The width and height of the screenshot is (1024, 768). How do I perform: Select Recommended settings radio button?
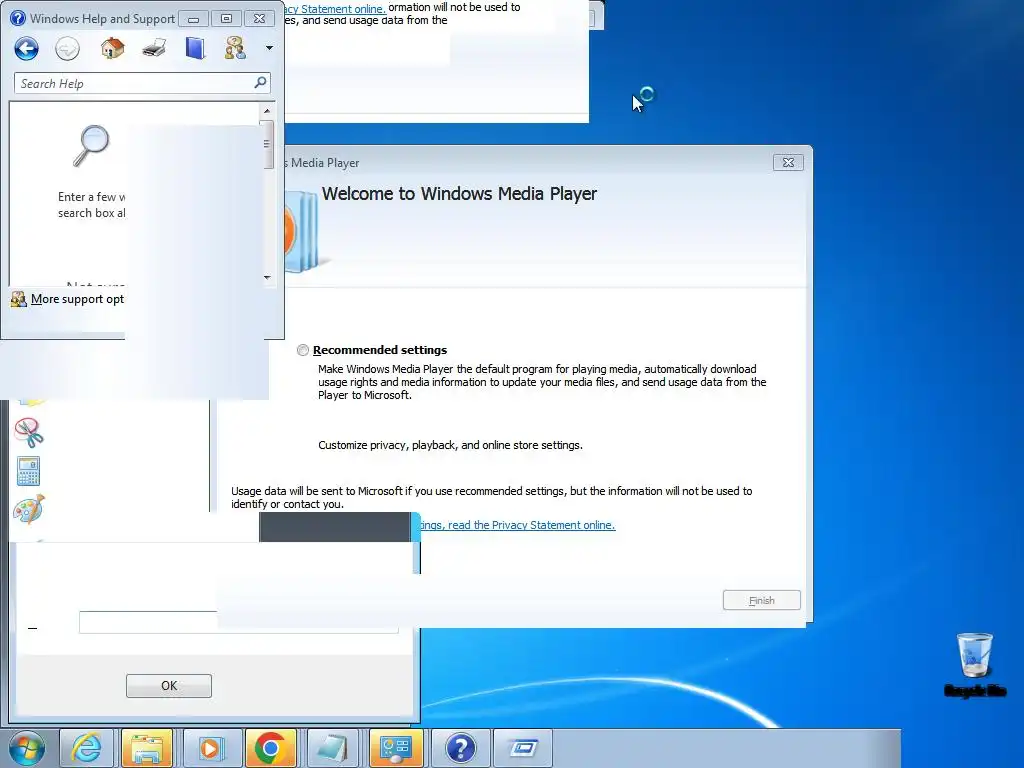pyautogui.click(x=303, y=350)
